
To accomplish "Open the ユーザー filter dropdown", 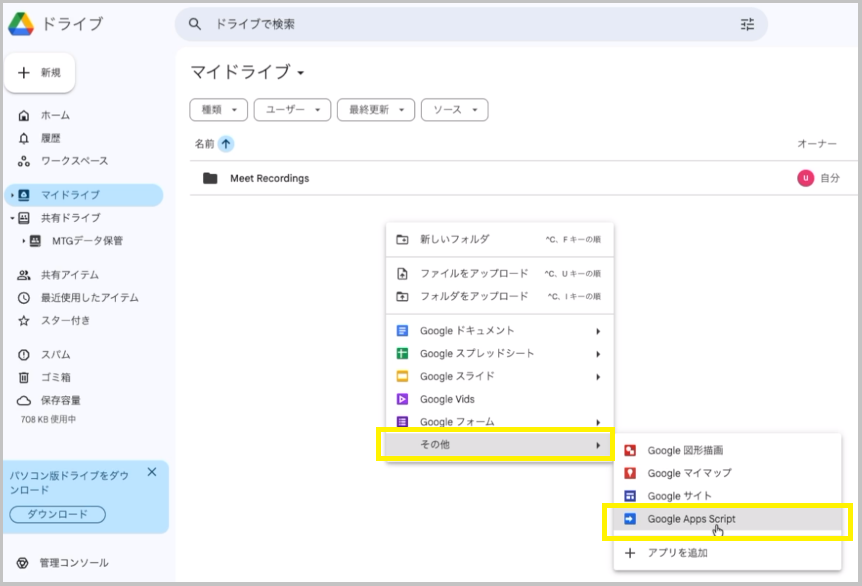I will (292, 110).
